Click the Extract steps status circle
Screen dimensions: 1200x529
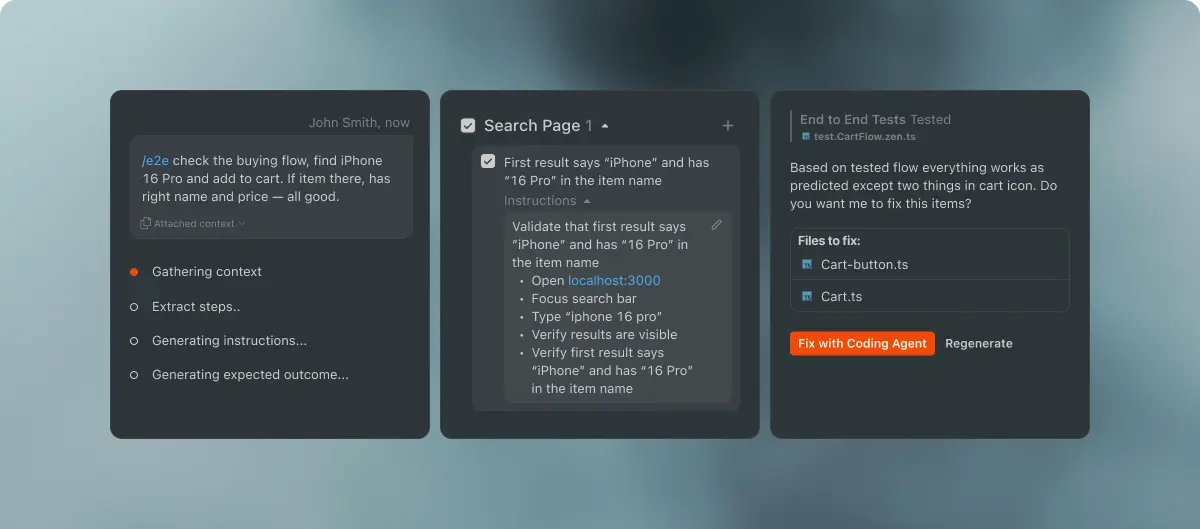tap(134, 307)
